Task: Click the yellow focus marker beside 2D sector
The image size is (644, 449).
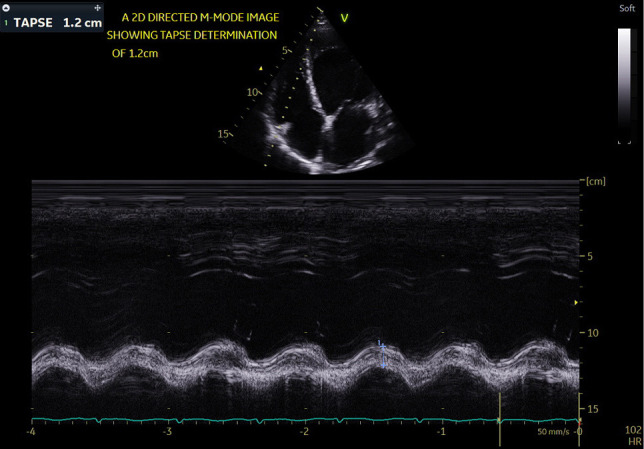Action: pyautogui.click(x=262, y=68)
